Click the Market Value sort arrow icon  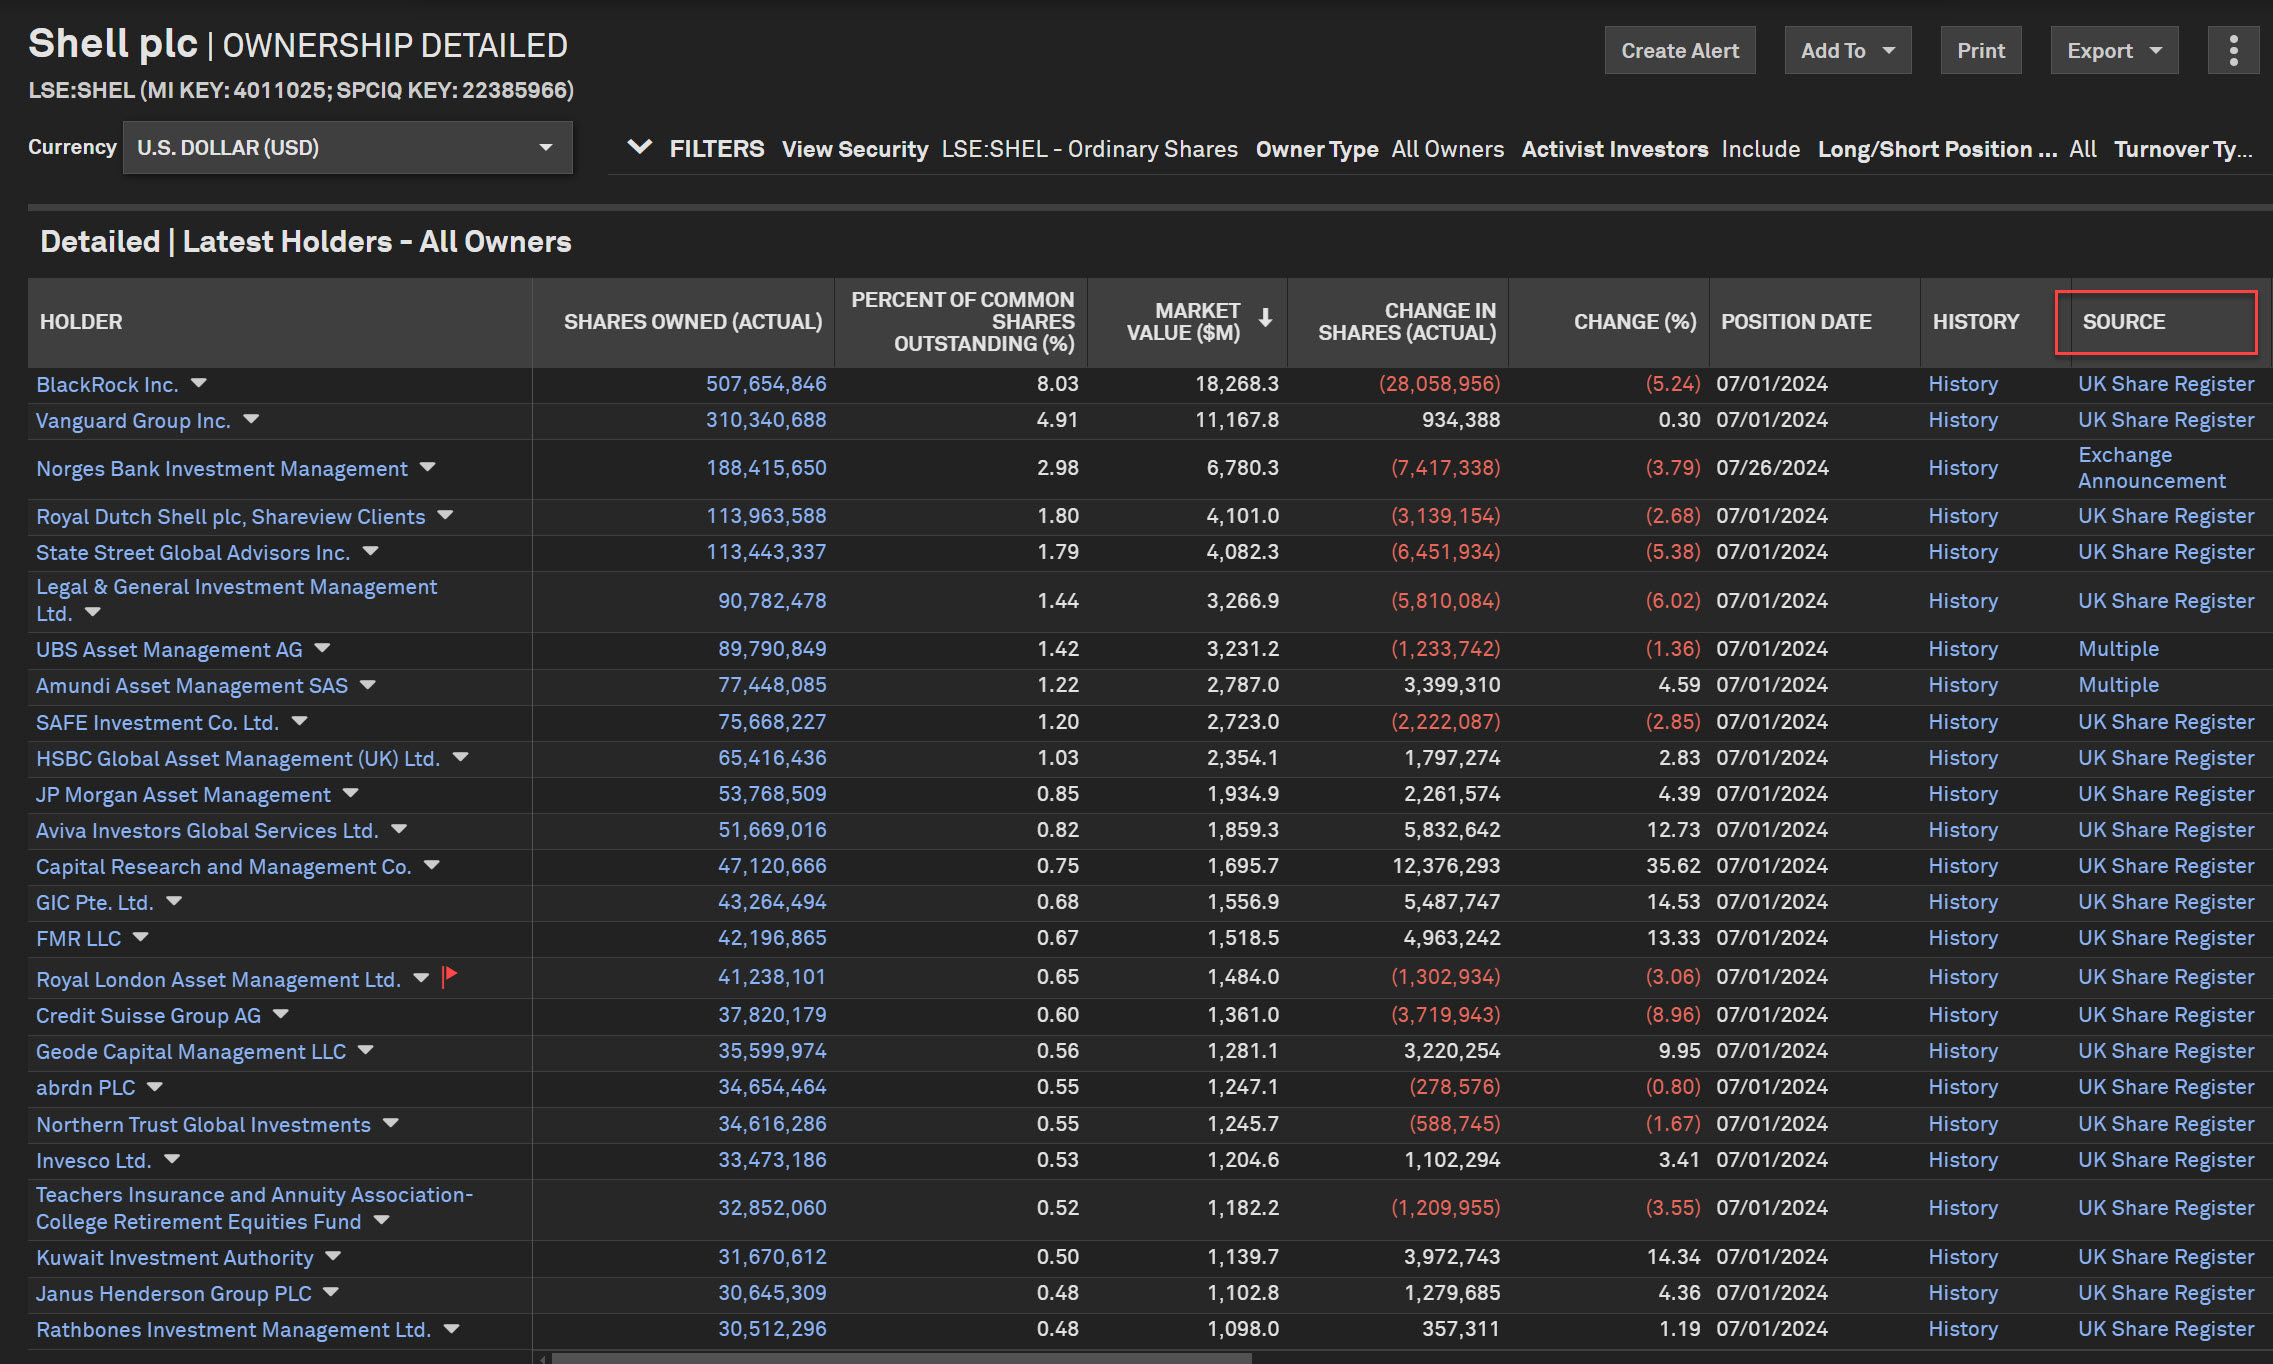(x=1265, y=318)
